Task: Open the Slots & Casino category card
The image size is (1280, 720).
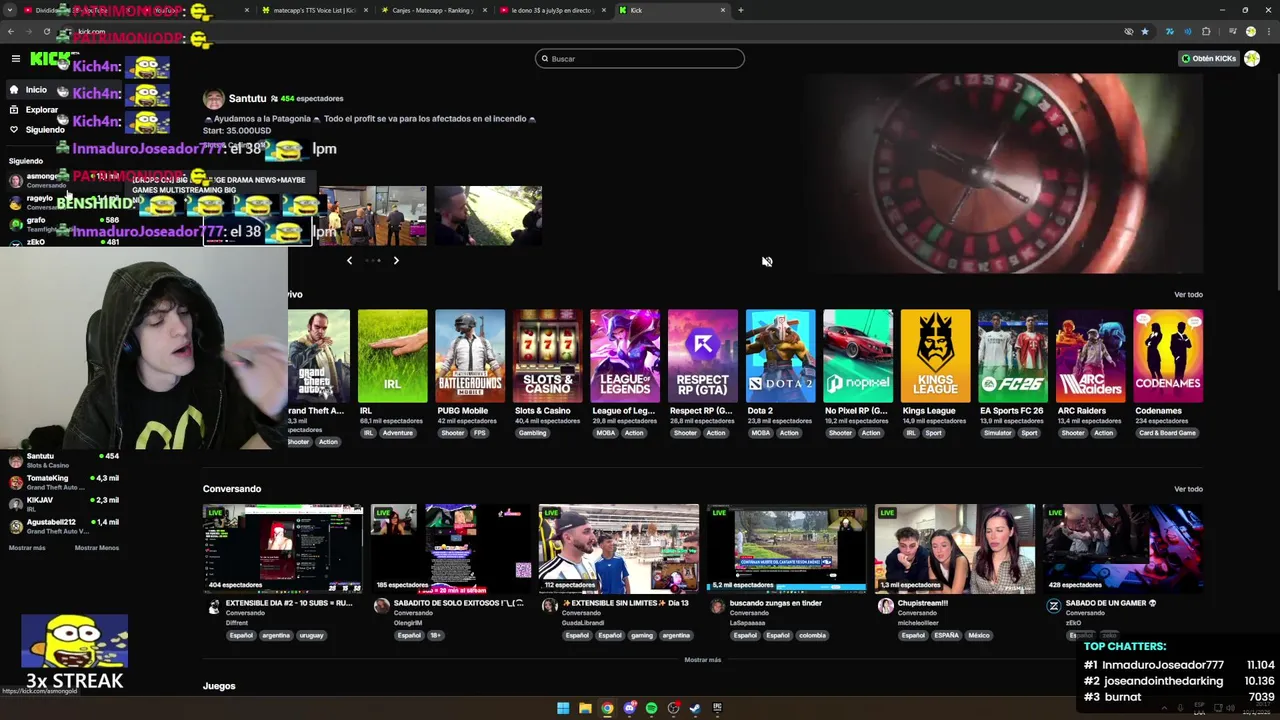Action: (x=547, y=356)
